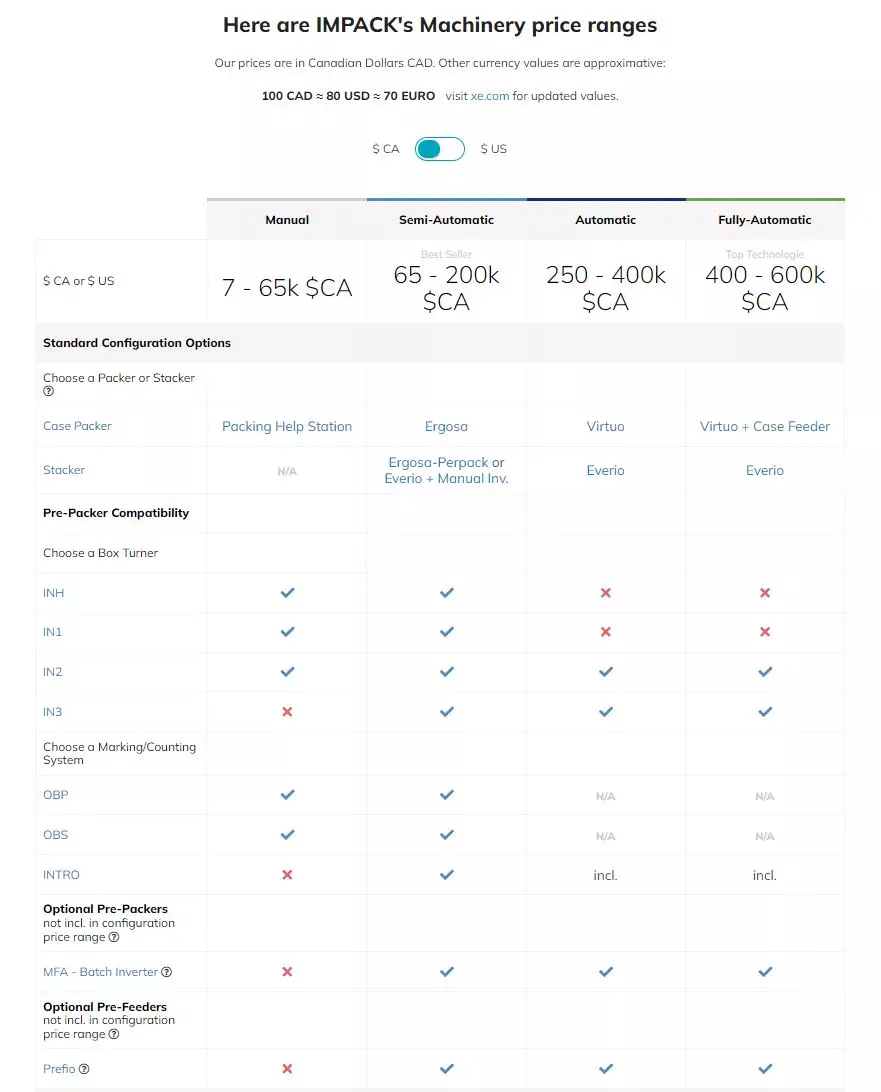
Task: Click the help icon beside Choose a Packer or Stacker
Action: tap(49, 391)
